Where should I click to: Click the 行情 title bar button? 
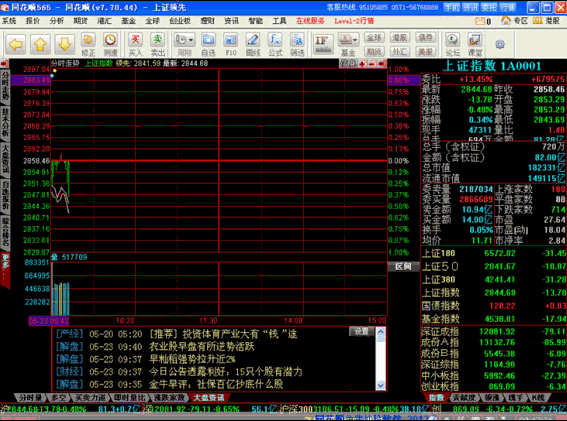pyautogui.click(x=507, y=7)
